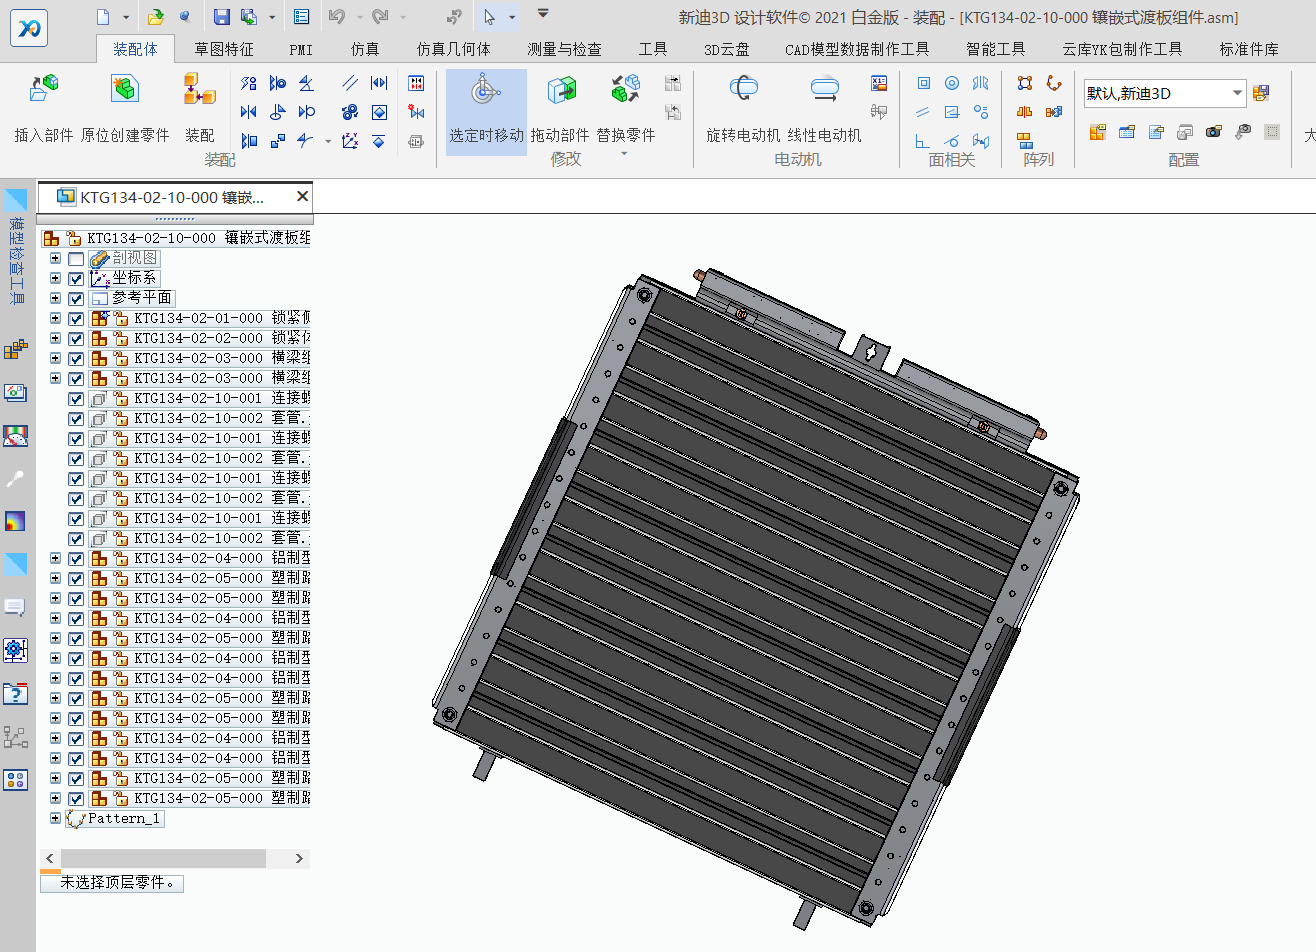Select the root KTG134-02-10-000 assembly node

pyautogui.click(x=198, y=238)
